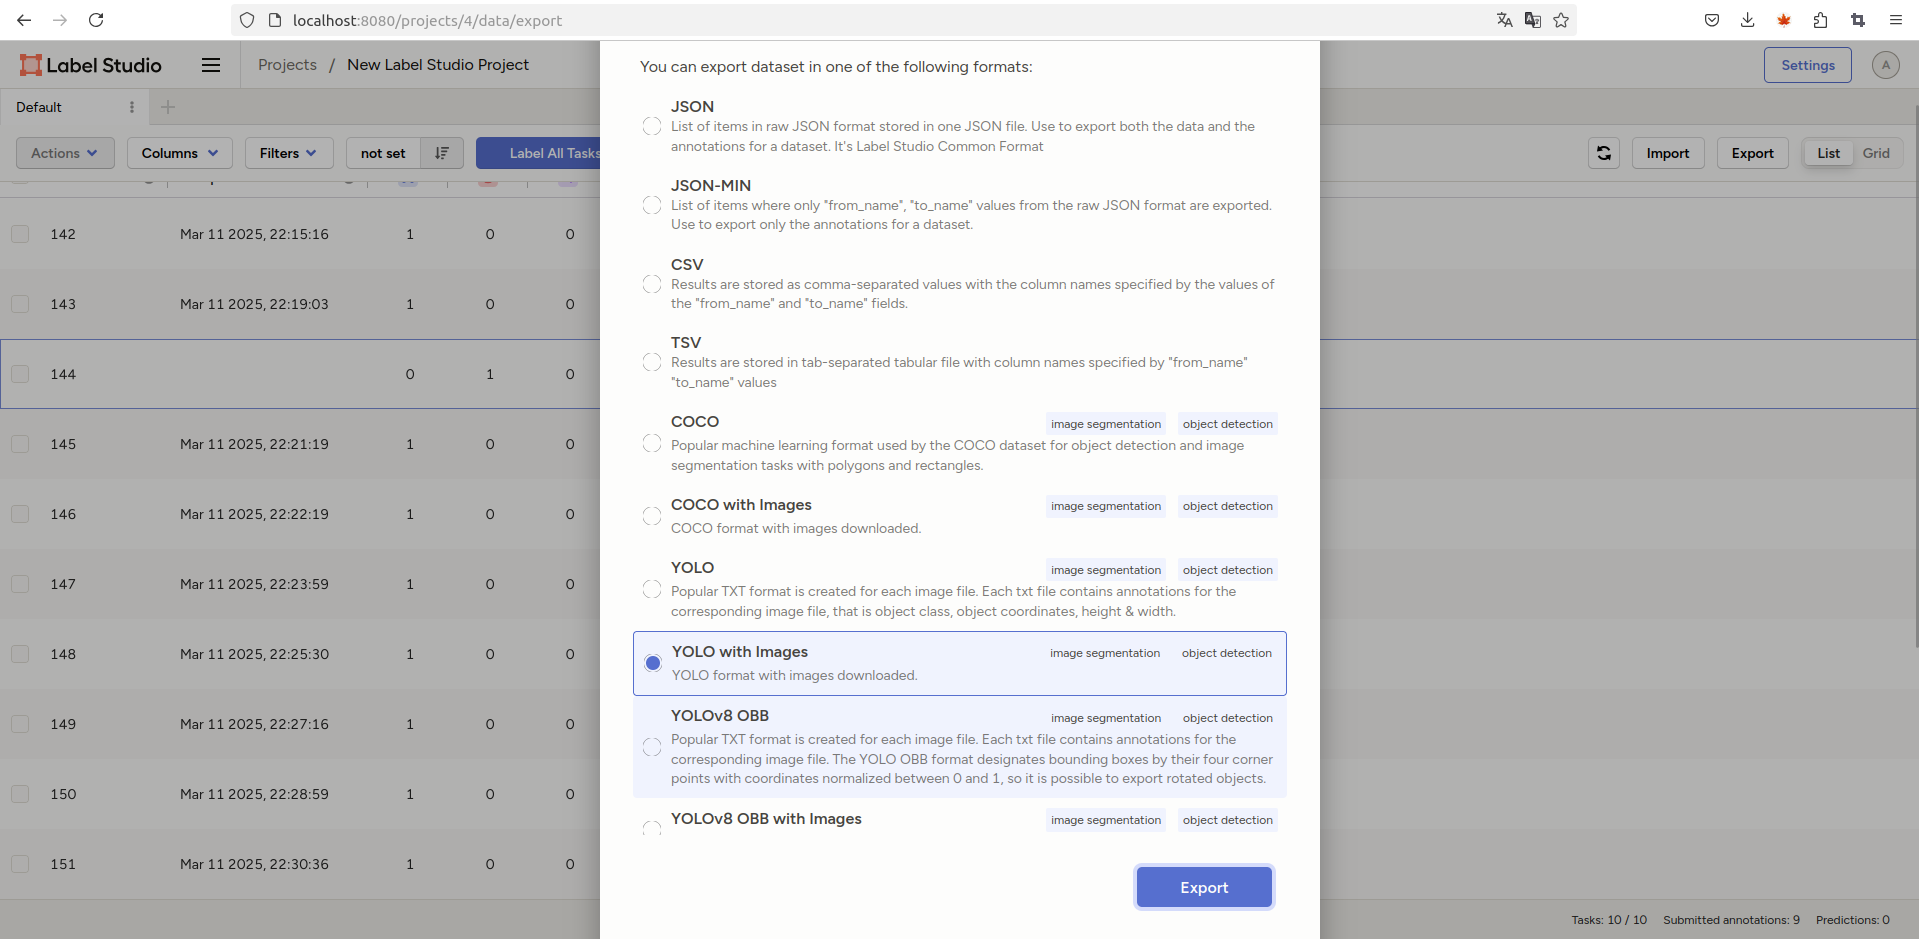
Task: Add a new tab with plus icon
Action: point(168,107)
